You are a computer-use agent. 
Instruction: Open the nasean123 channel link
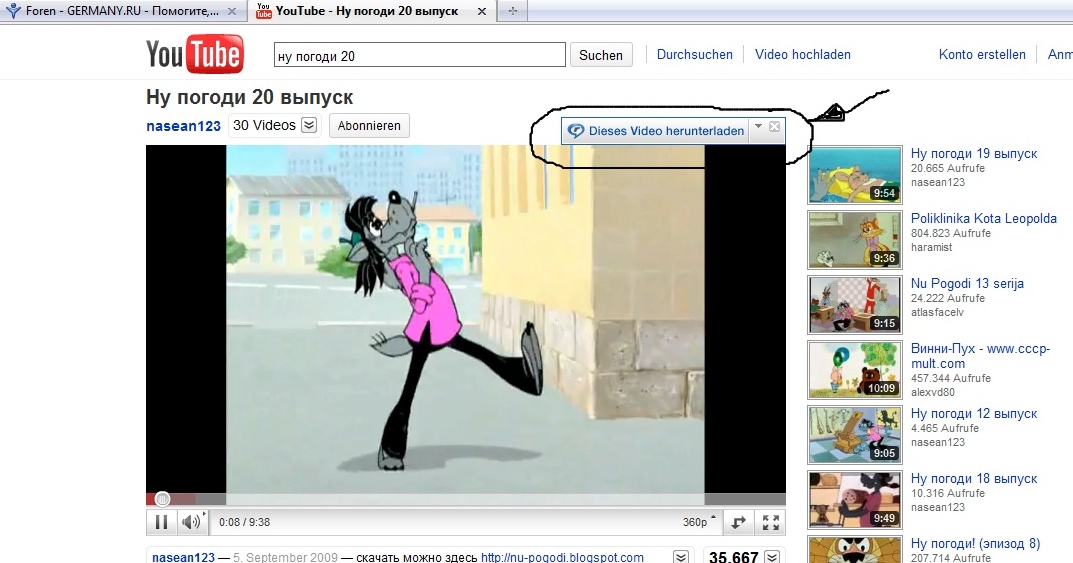183,126
